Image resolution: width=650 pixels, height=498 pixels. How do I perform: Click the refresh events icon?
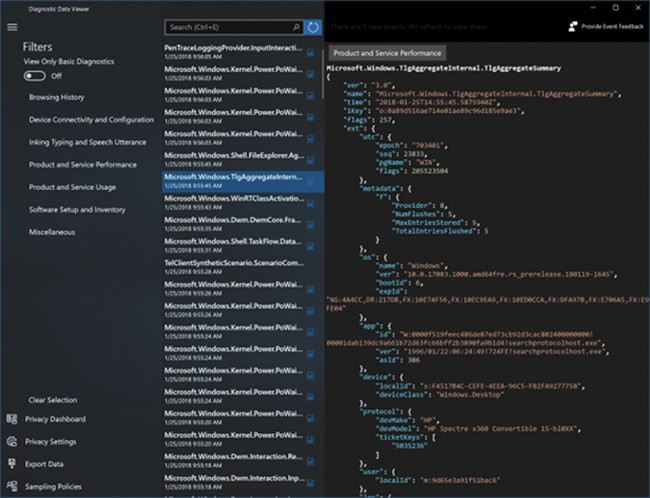(x=314, y=27)
